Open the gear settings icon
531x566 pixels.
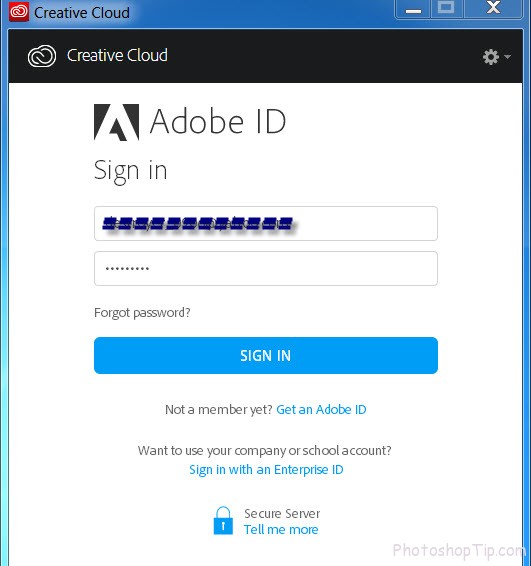pos(491,57)
